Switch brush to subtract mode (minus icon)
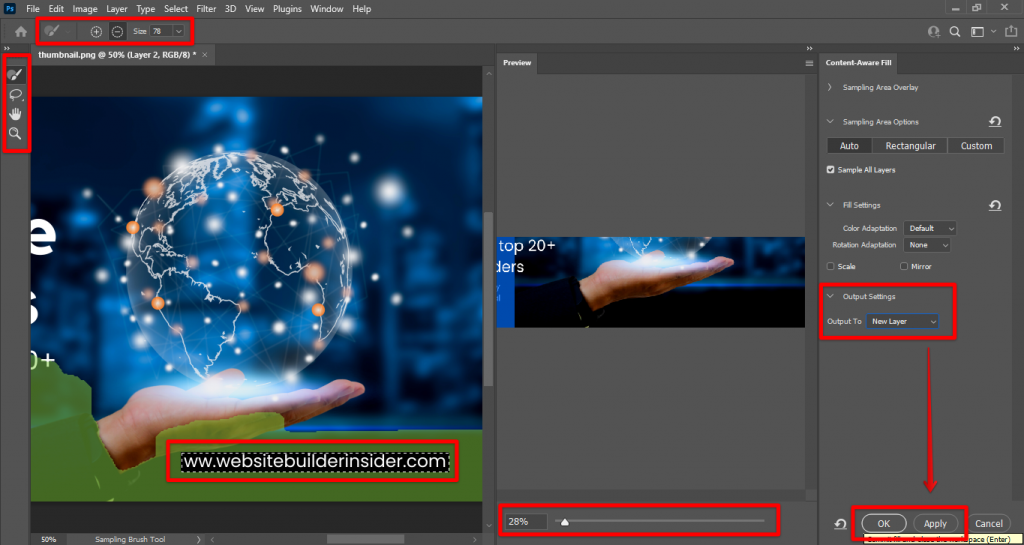 click(117, 31)
